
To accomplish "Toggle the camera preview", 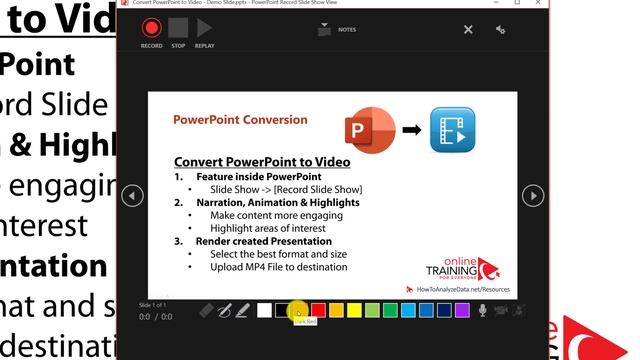I will [519, 311].
